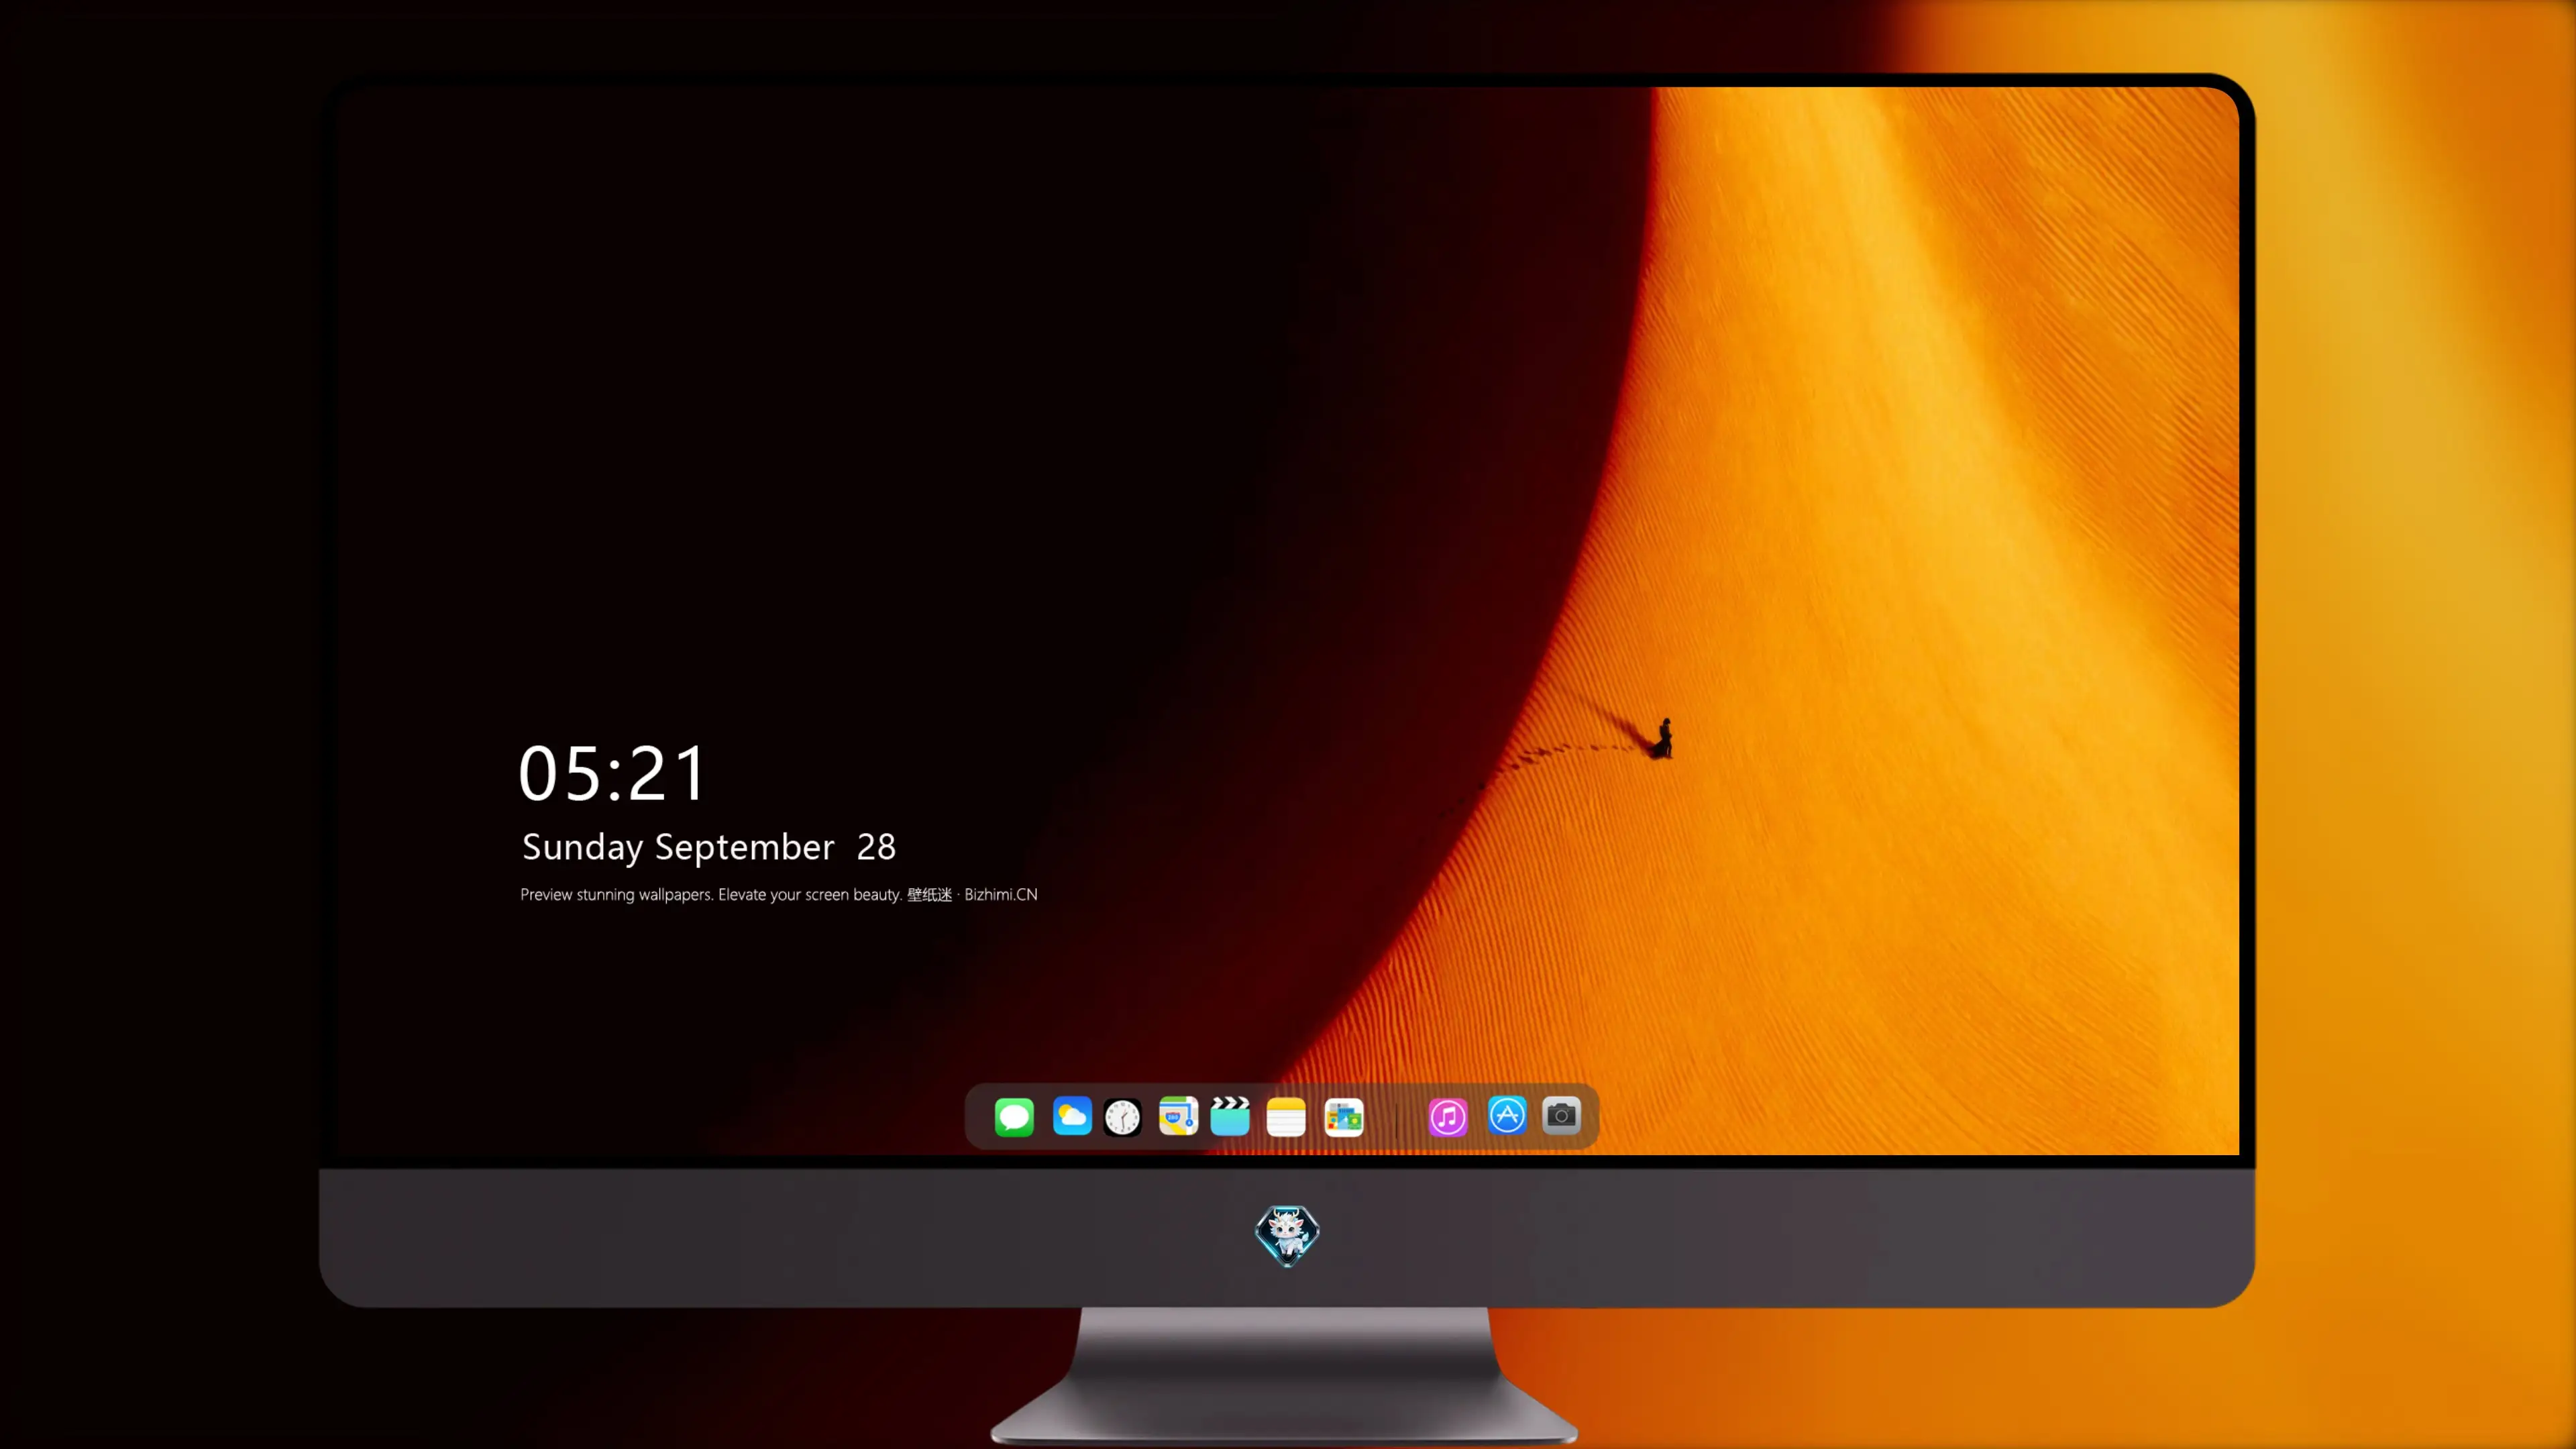Open the Photos collage app icon
Screen dimensions: 2576x1449
(1344, 1117)
